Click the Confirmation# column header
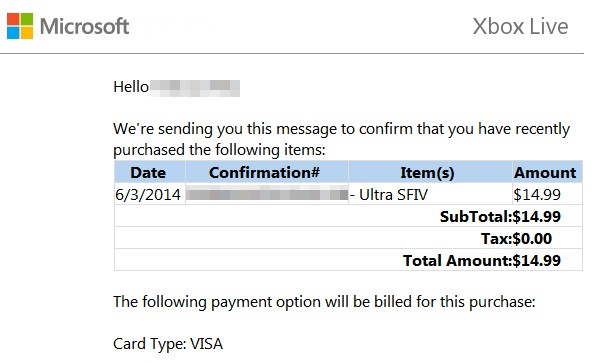The image size is (597, 363). 265,173
